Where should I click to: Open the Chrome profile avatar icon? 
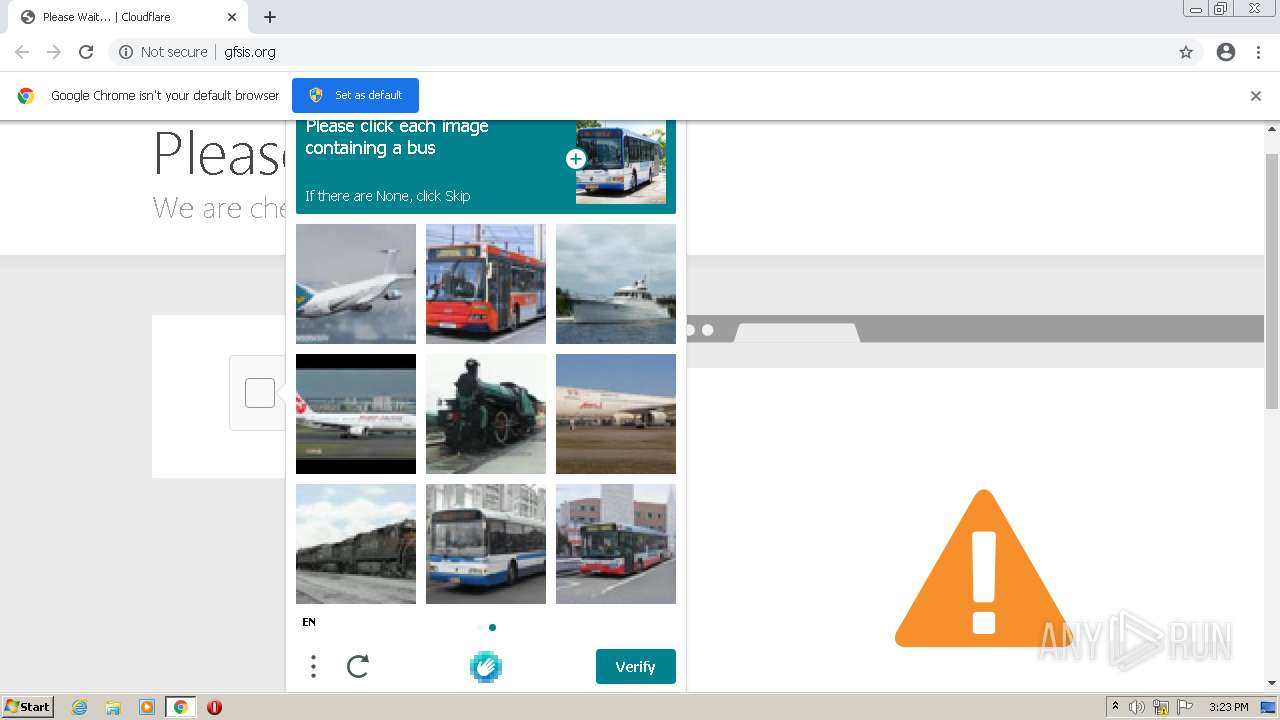pos(1226,52)
